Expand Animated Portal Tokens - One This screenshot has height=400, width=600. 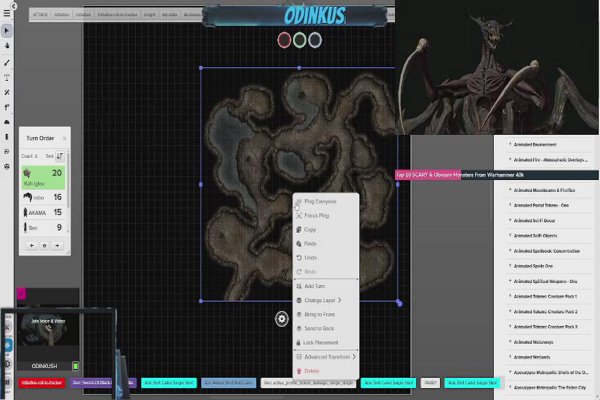(549, 205)
